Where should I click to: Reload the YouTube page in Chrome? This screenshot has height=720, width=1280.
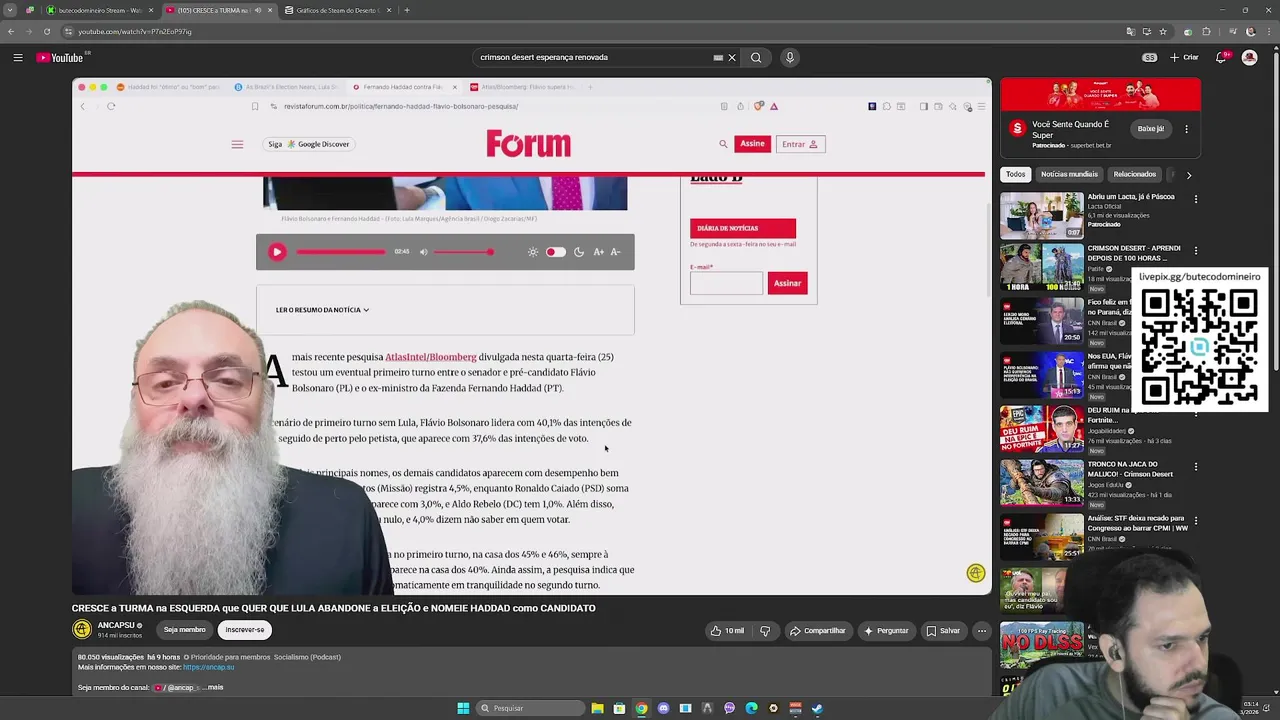pyautogui.click(x=46, y=32)
